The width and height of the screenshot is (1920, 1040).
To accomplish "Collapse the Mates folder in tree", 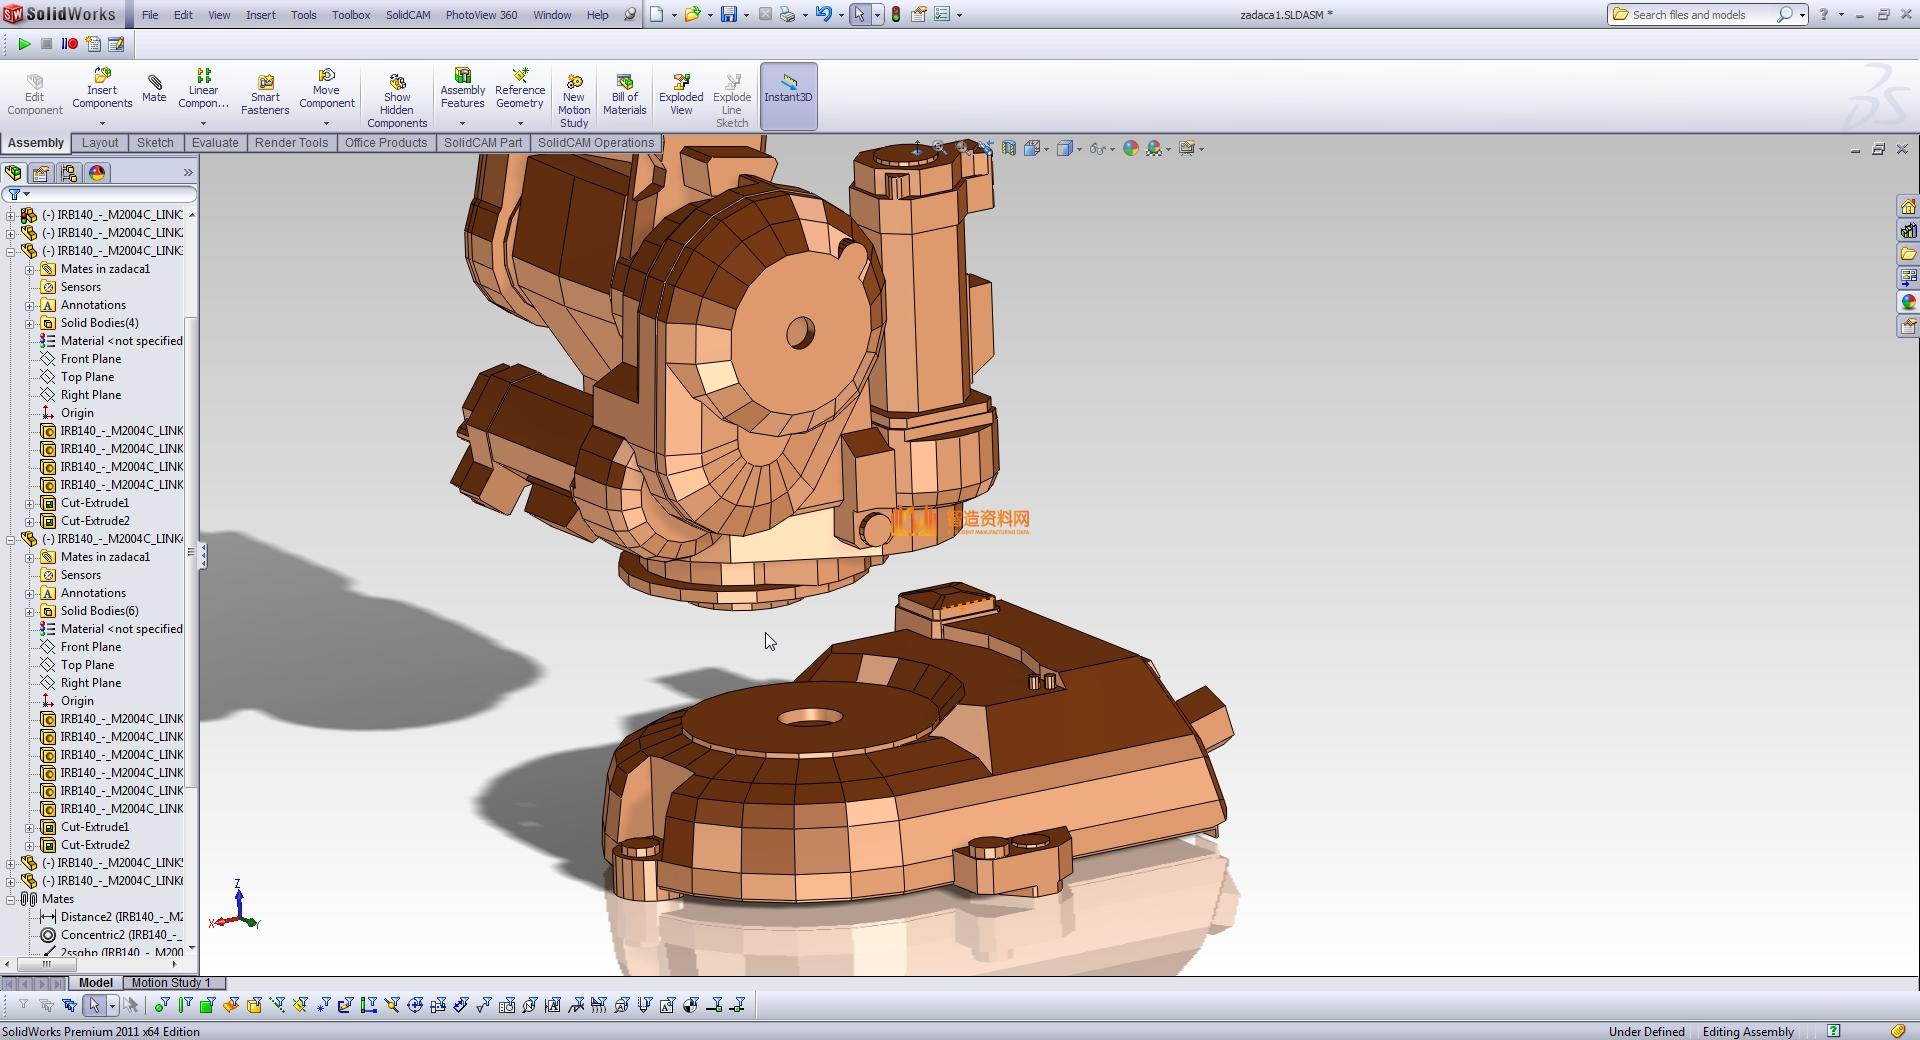I will click(x=11, y=899).
